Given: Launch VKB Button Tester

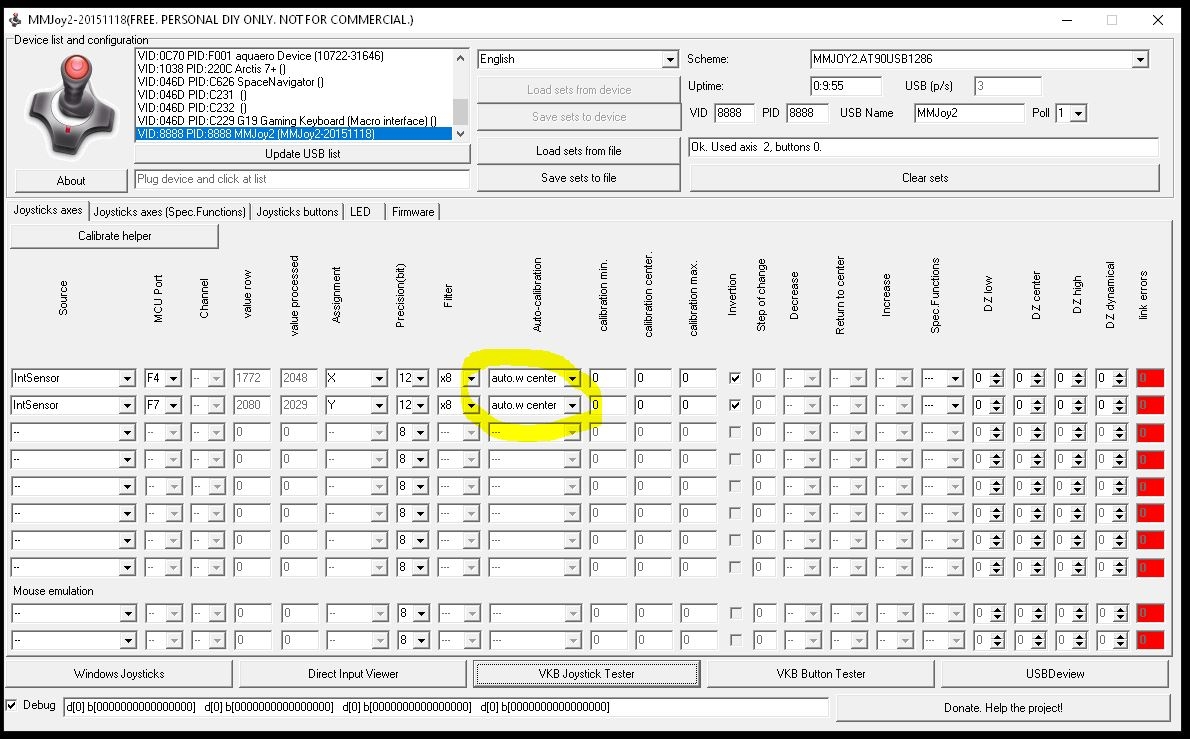Looking at the screenshot, I should point(820,674).
